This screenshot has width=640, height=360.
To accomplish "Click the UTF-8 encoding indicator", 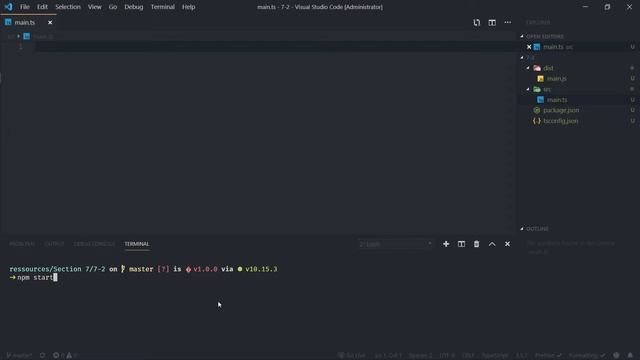I will (x=447, y=356).
